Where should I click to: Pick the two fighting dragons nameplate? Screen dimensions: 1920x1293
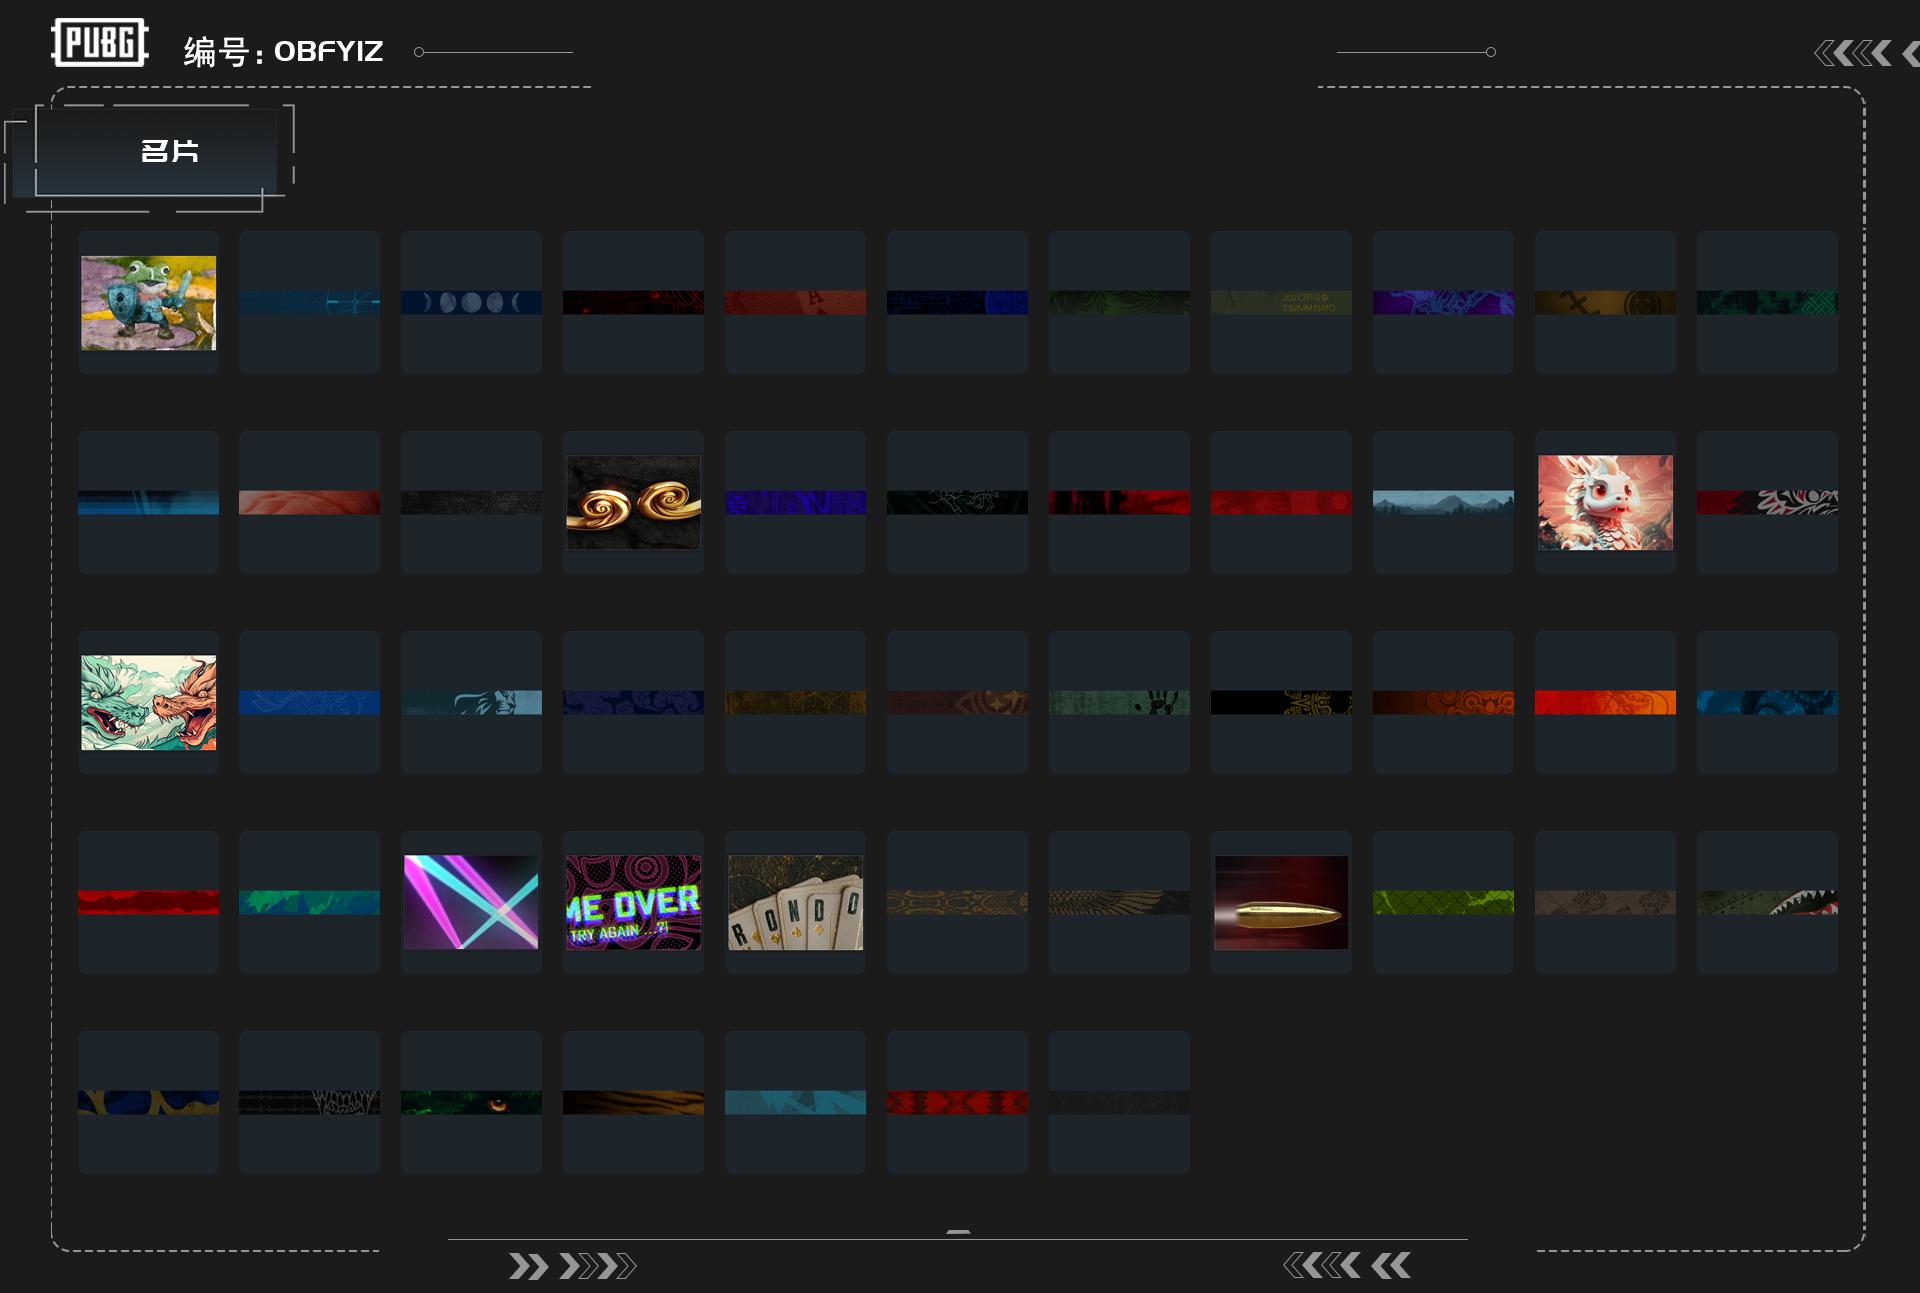click(x=148, y=703)
